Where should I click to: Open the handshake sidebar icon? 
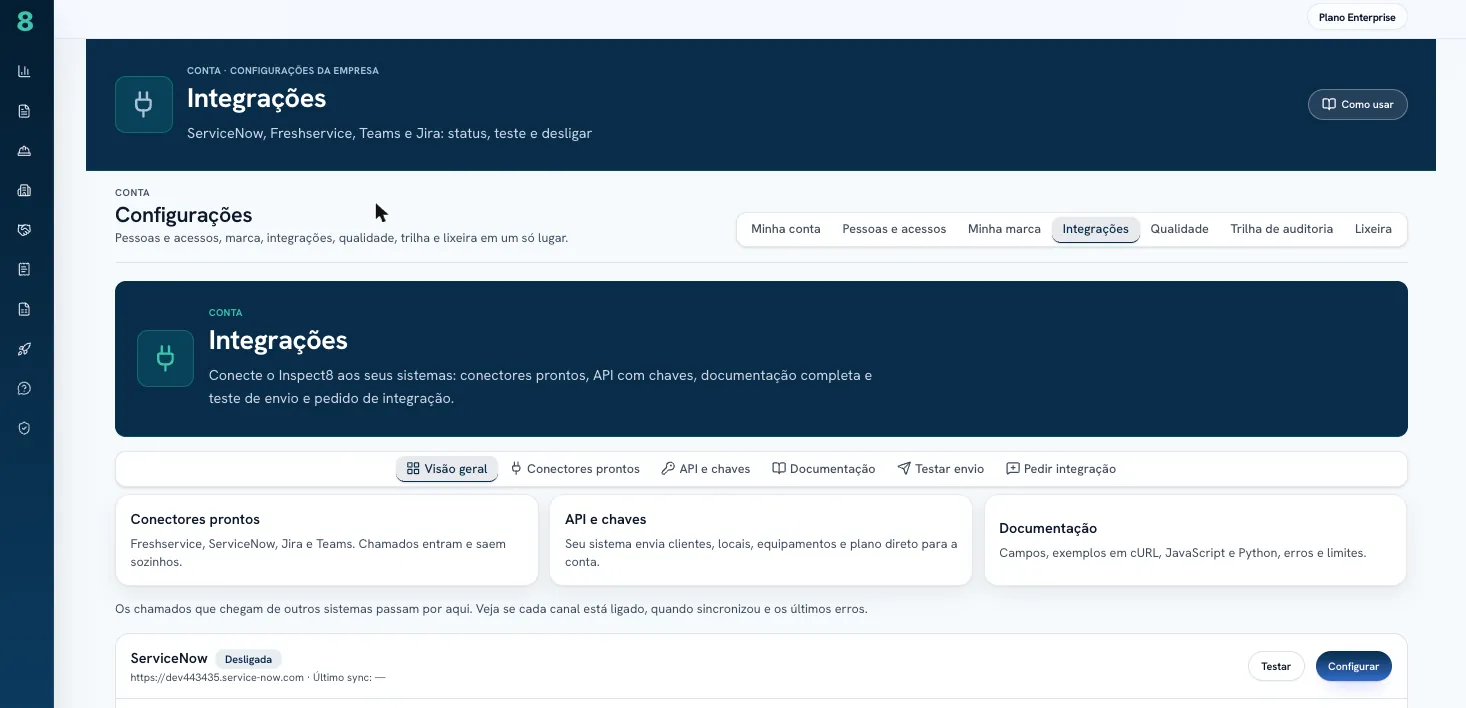coord(25,230)
